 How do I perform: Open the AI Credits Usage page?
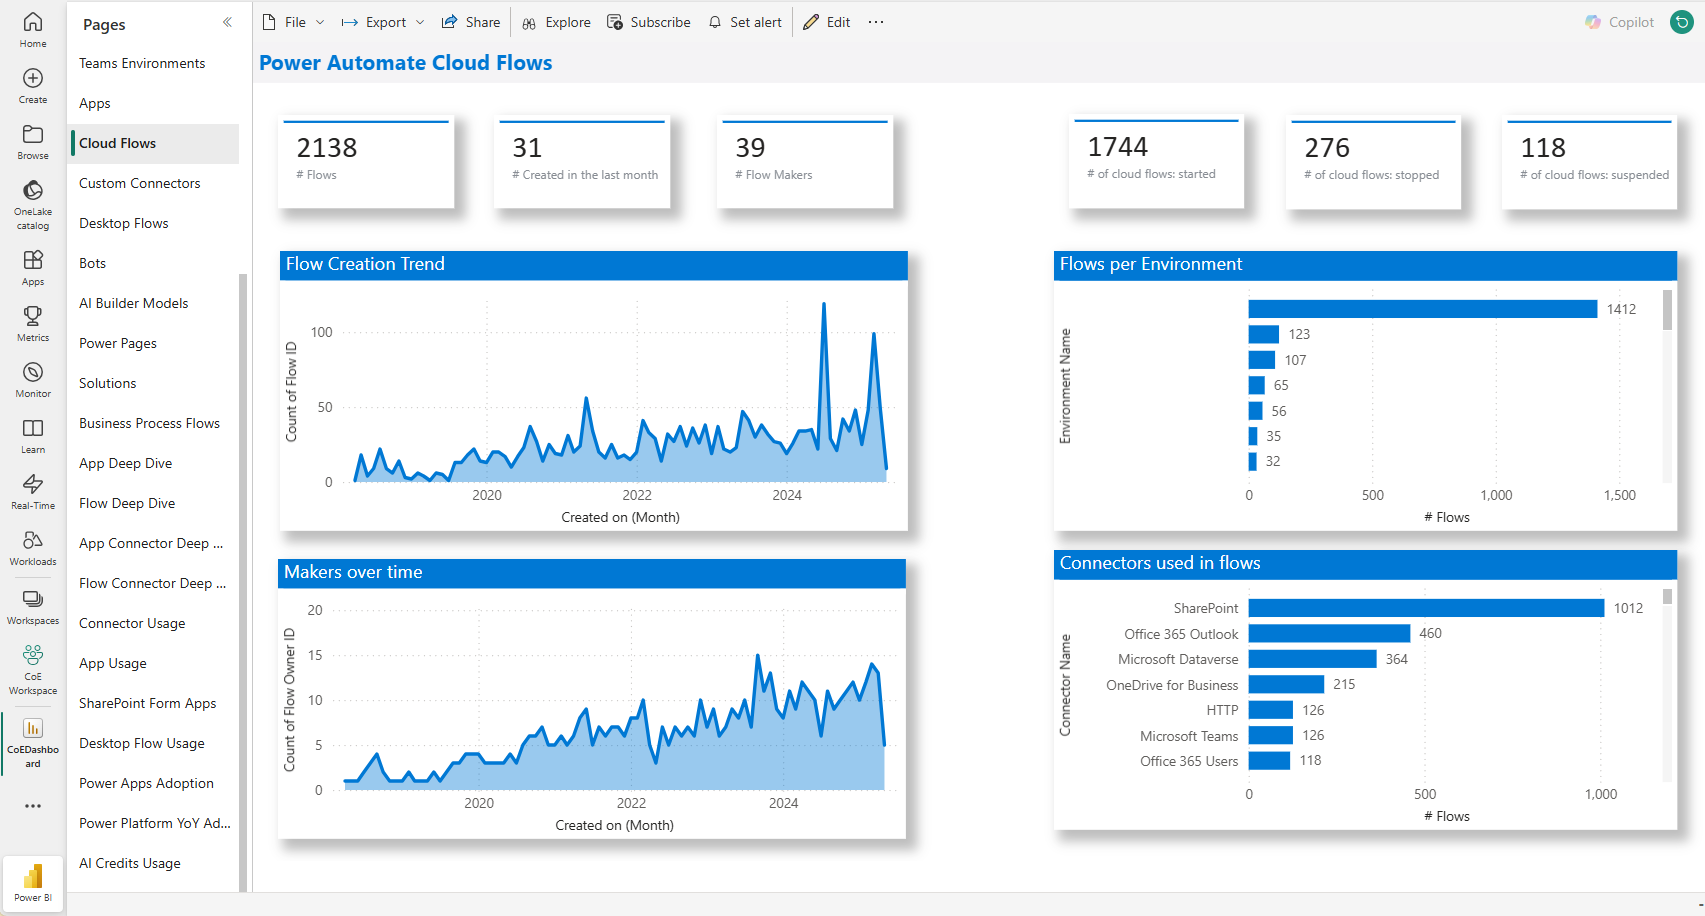153,863
